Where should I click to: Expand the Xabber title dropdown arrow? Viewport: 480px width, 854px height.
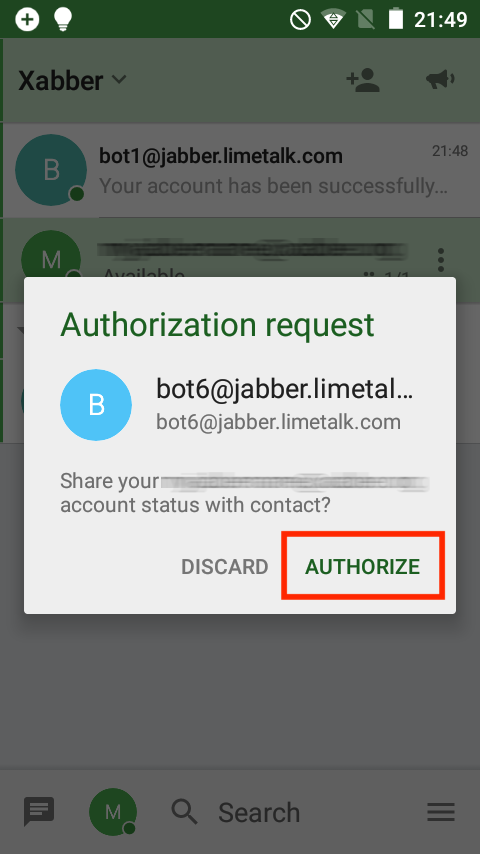[119, 80]
